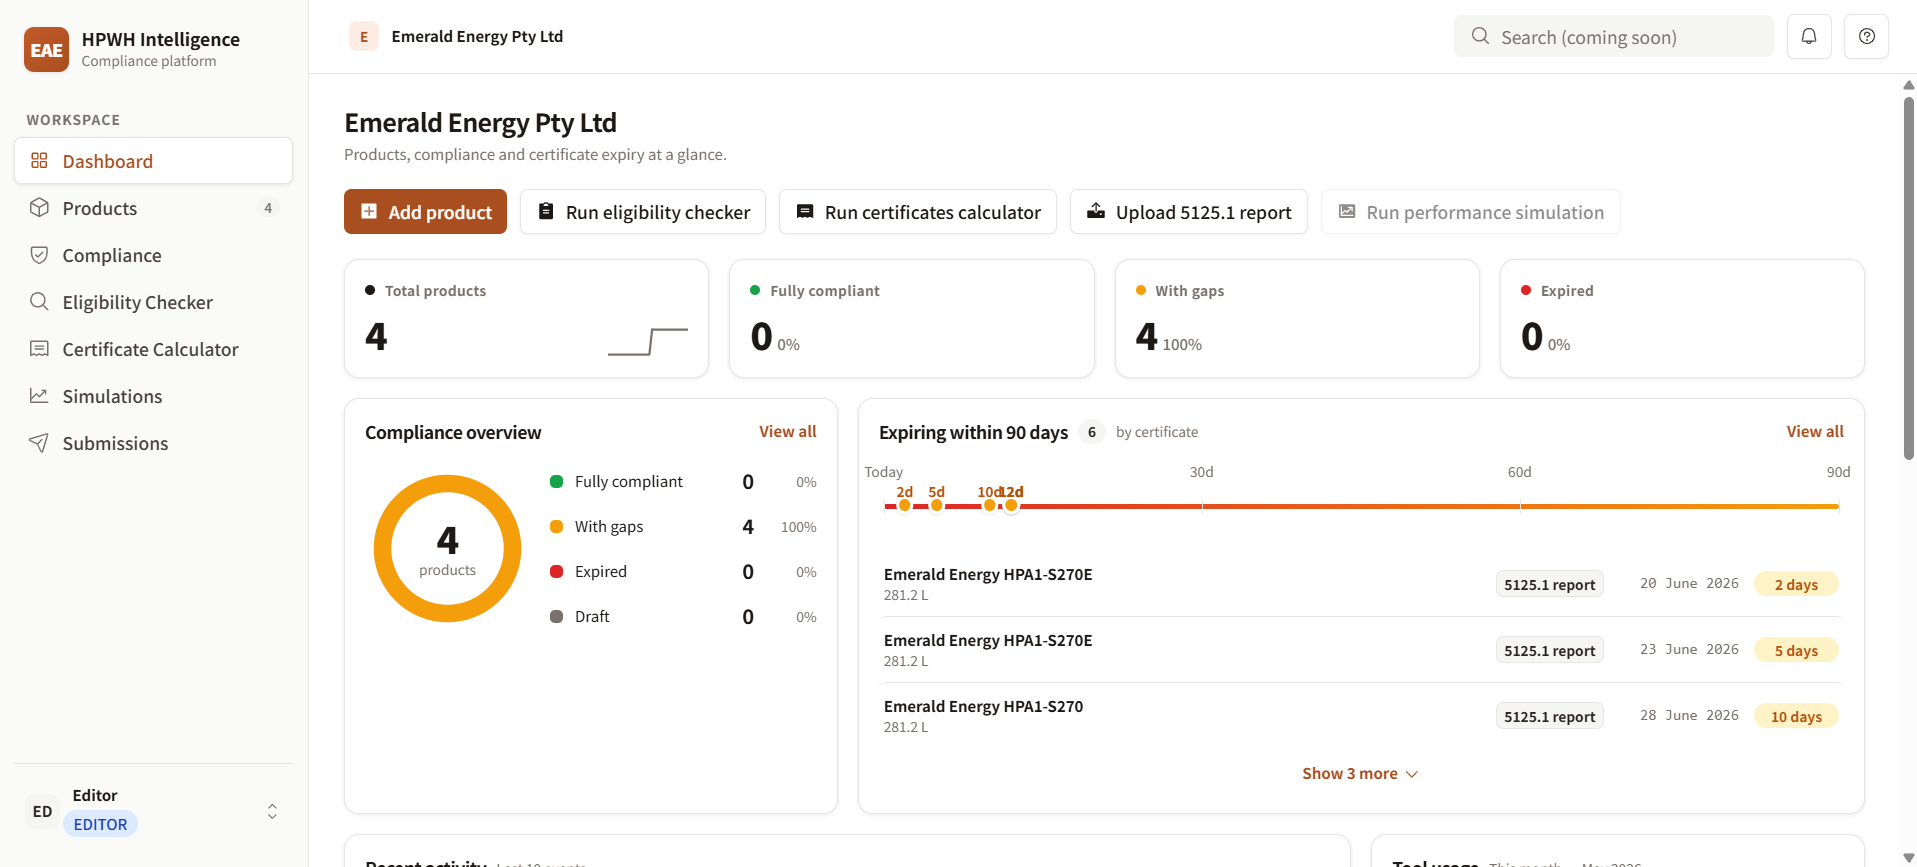This screenshot has height=867, width=1917.
Task: Run certificates calculator
Action: point(918,212)
